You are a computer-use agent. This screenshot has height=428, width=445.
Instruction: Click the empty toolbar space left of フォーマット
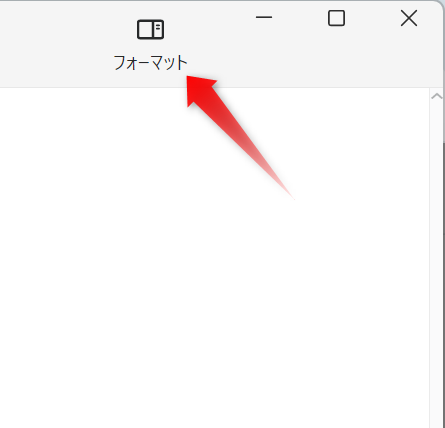(x=53, y=43)
